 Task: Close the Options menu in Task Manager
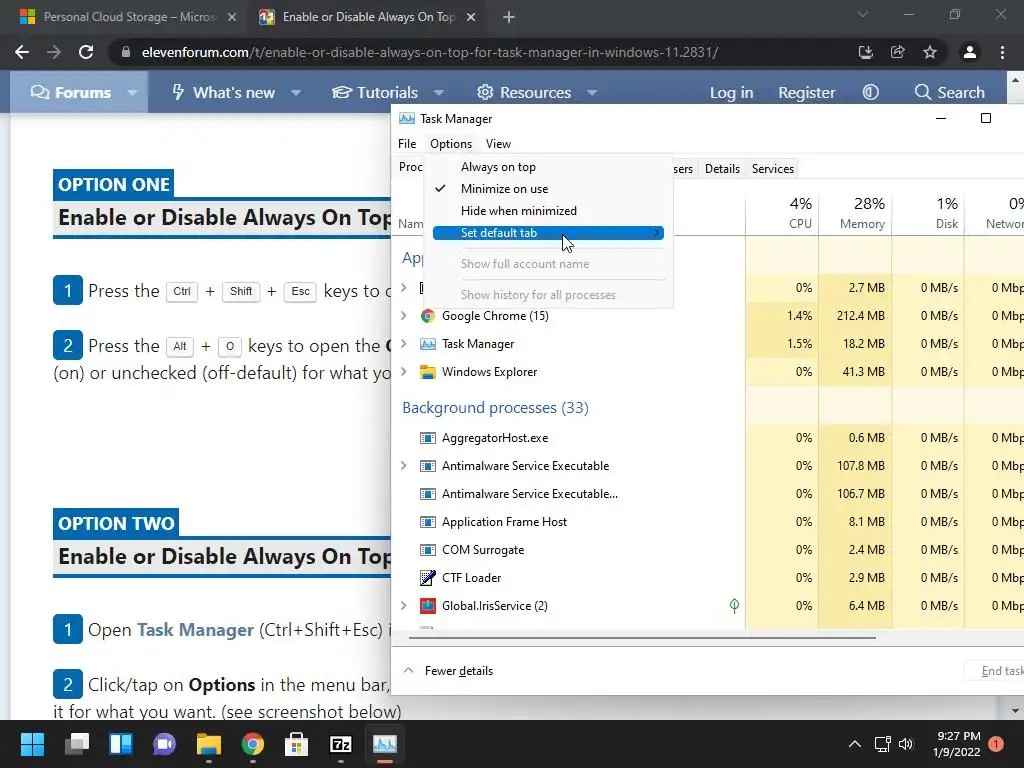click(451, 144)
